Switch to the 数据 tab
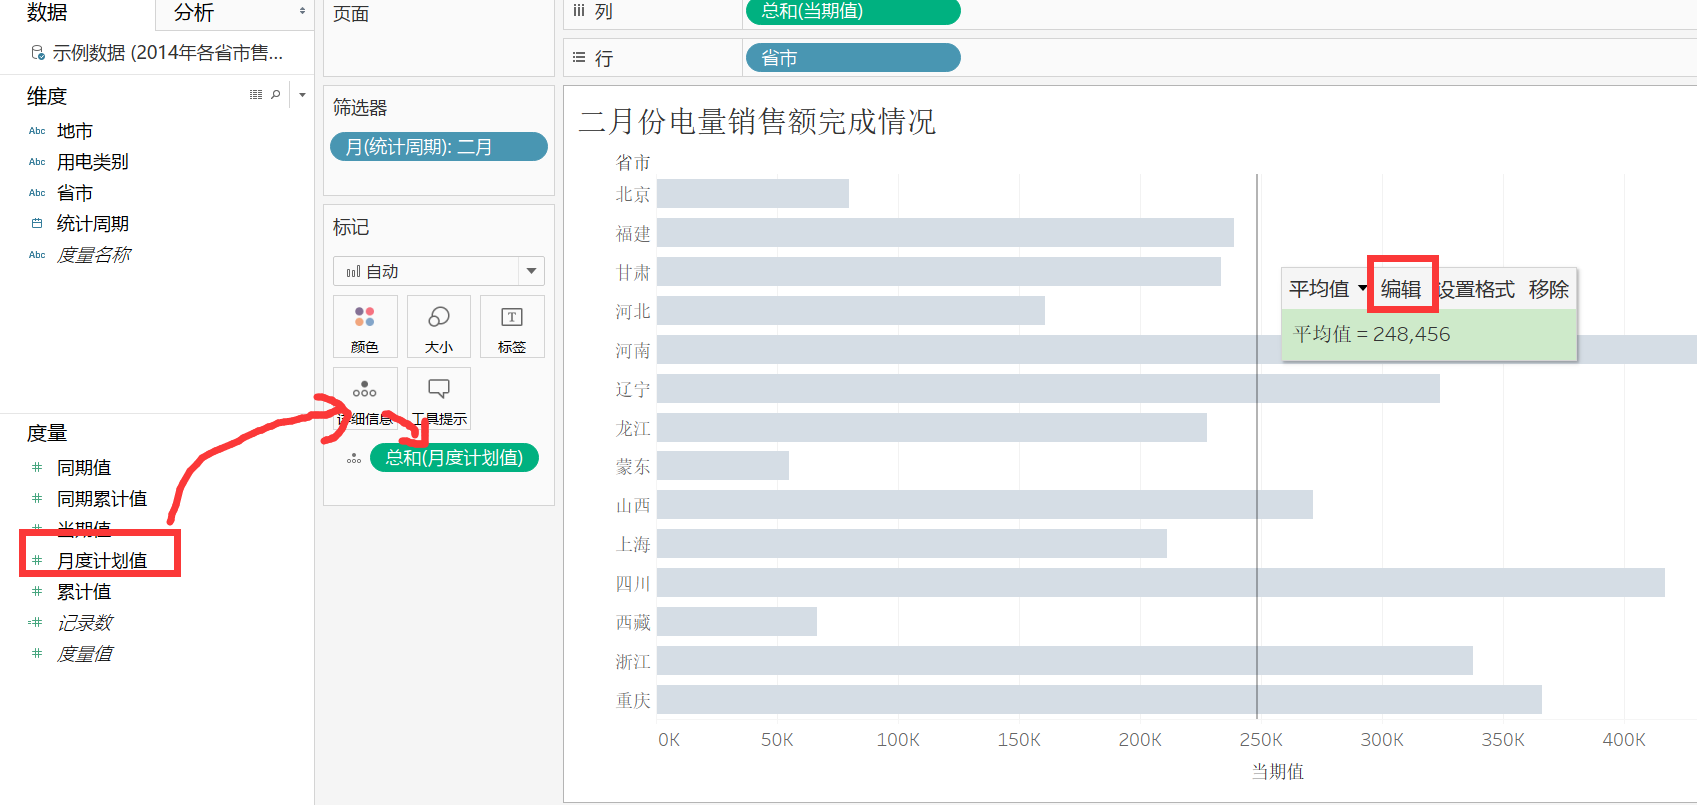The image size is (1697, 805). [x=48, y=12]
